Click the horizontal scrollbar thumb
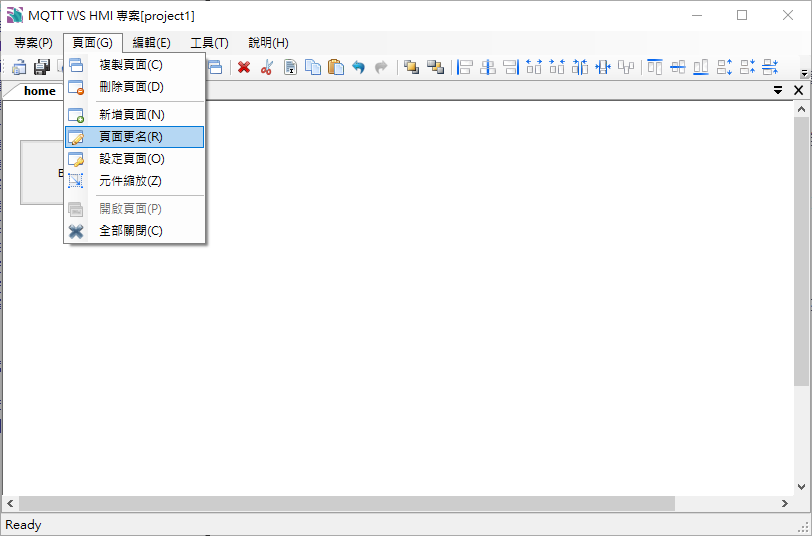Screen dimensions: 812x536 click(x=347, y=503)
